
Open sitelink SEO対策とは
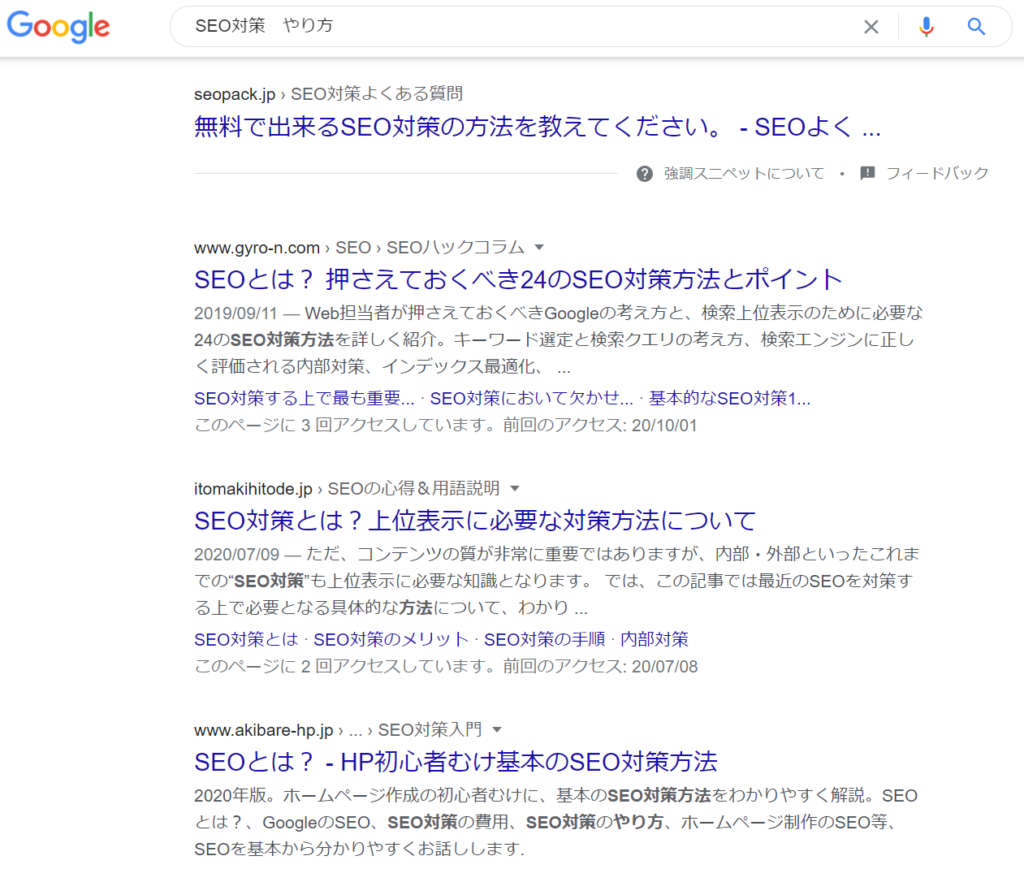(246, 639)
